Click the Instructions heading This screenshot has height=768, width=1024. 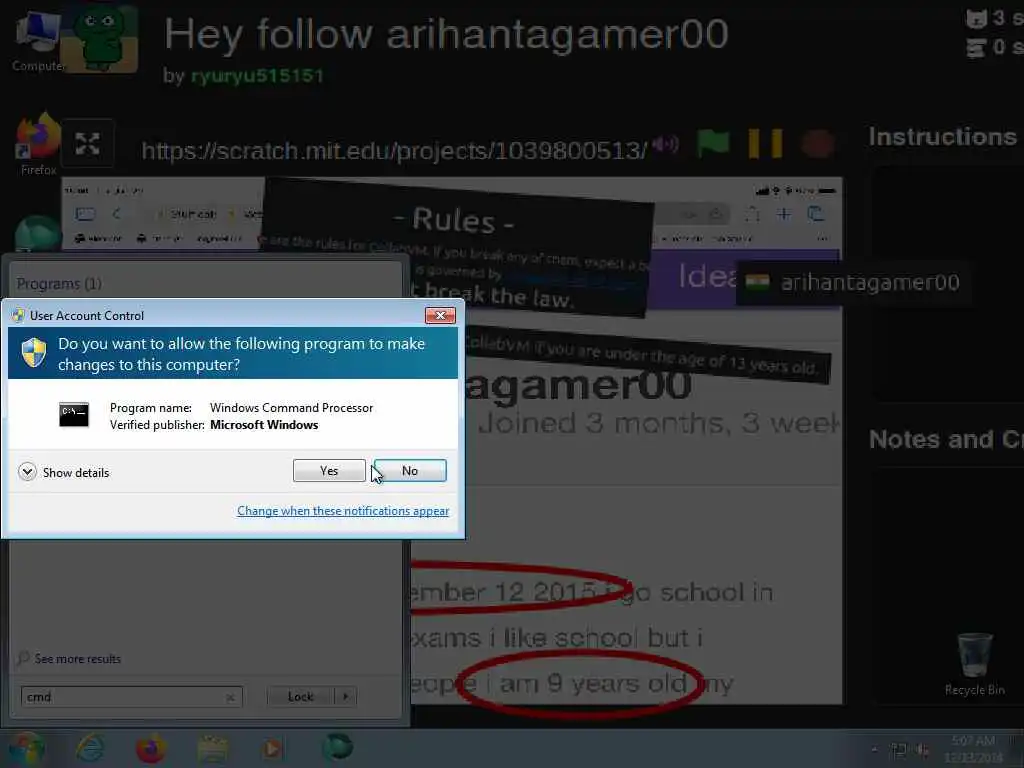942,136
